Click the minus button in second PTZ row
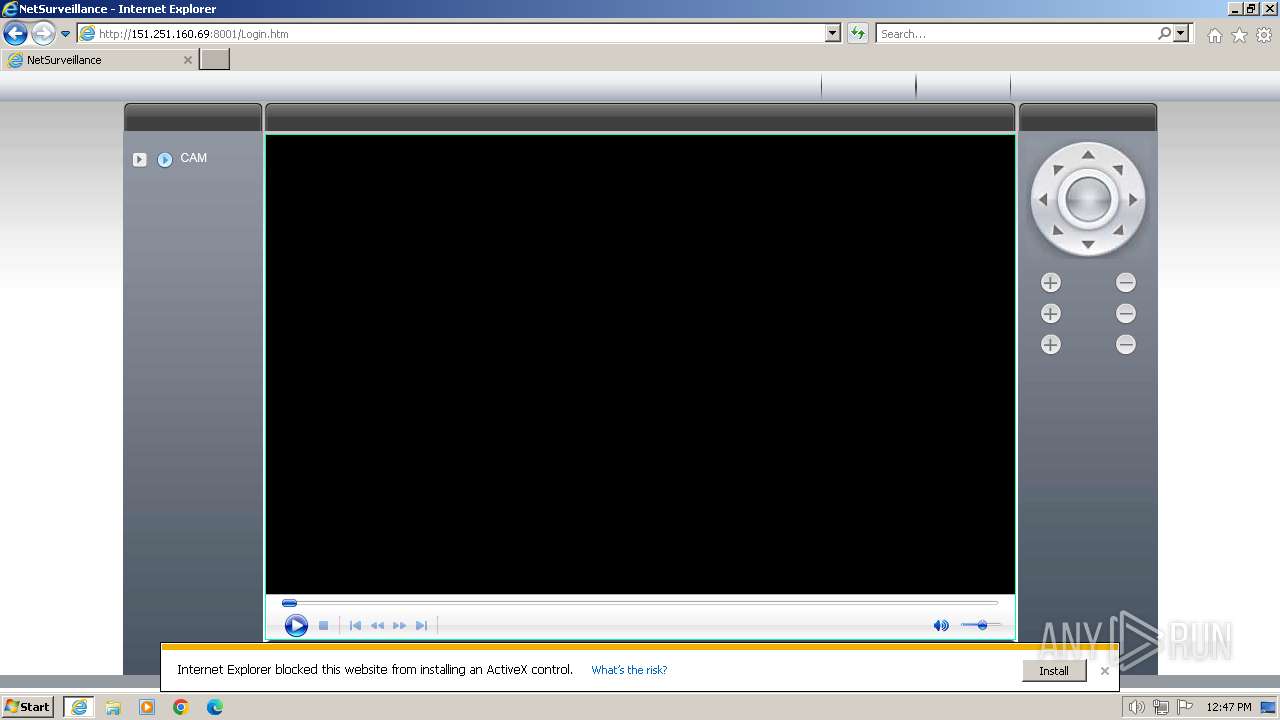 (x=1126, y=314)
